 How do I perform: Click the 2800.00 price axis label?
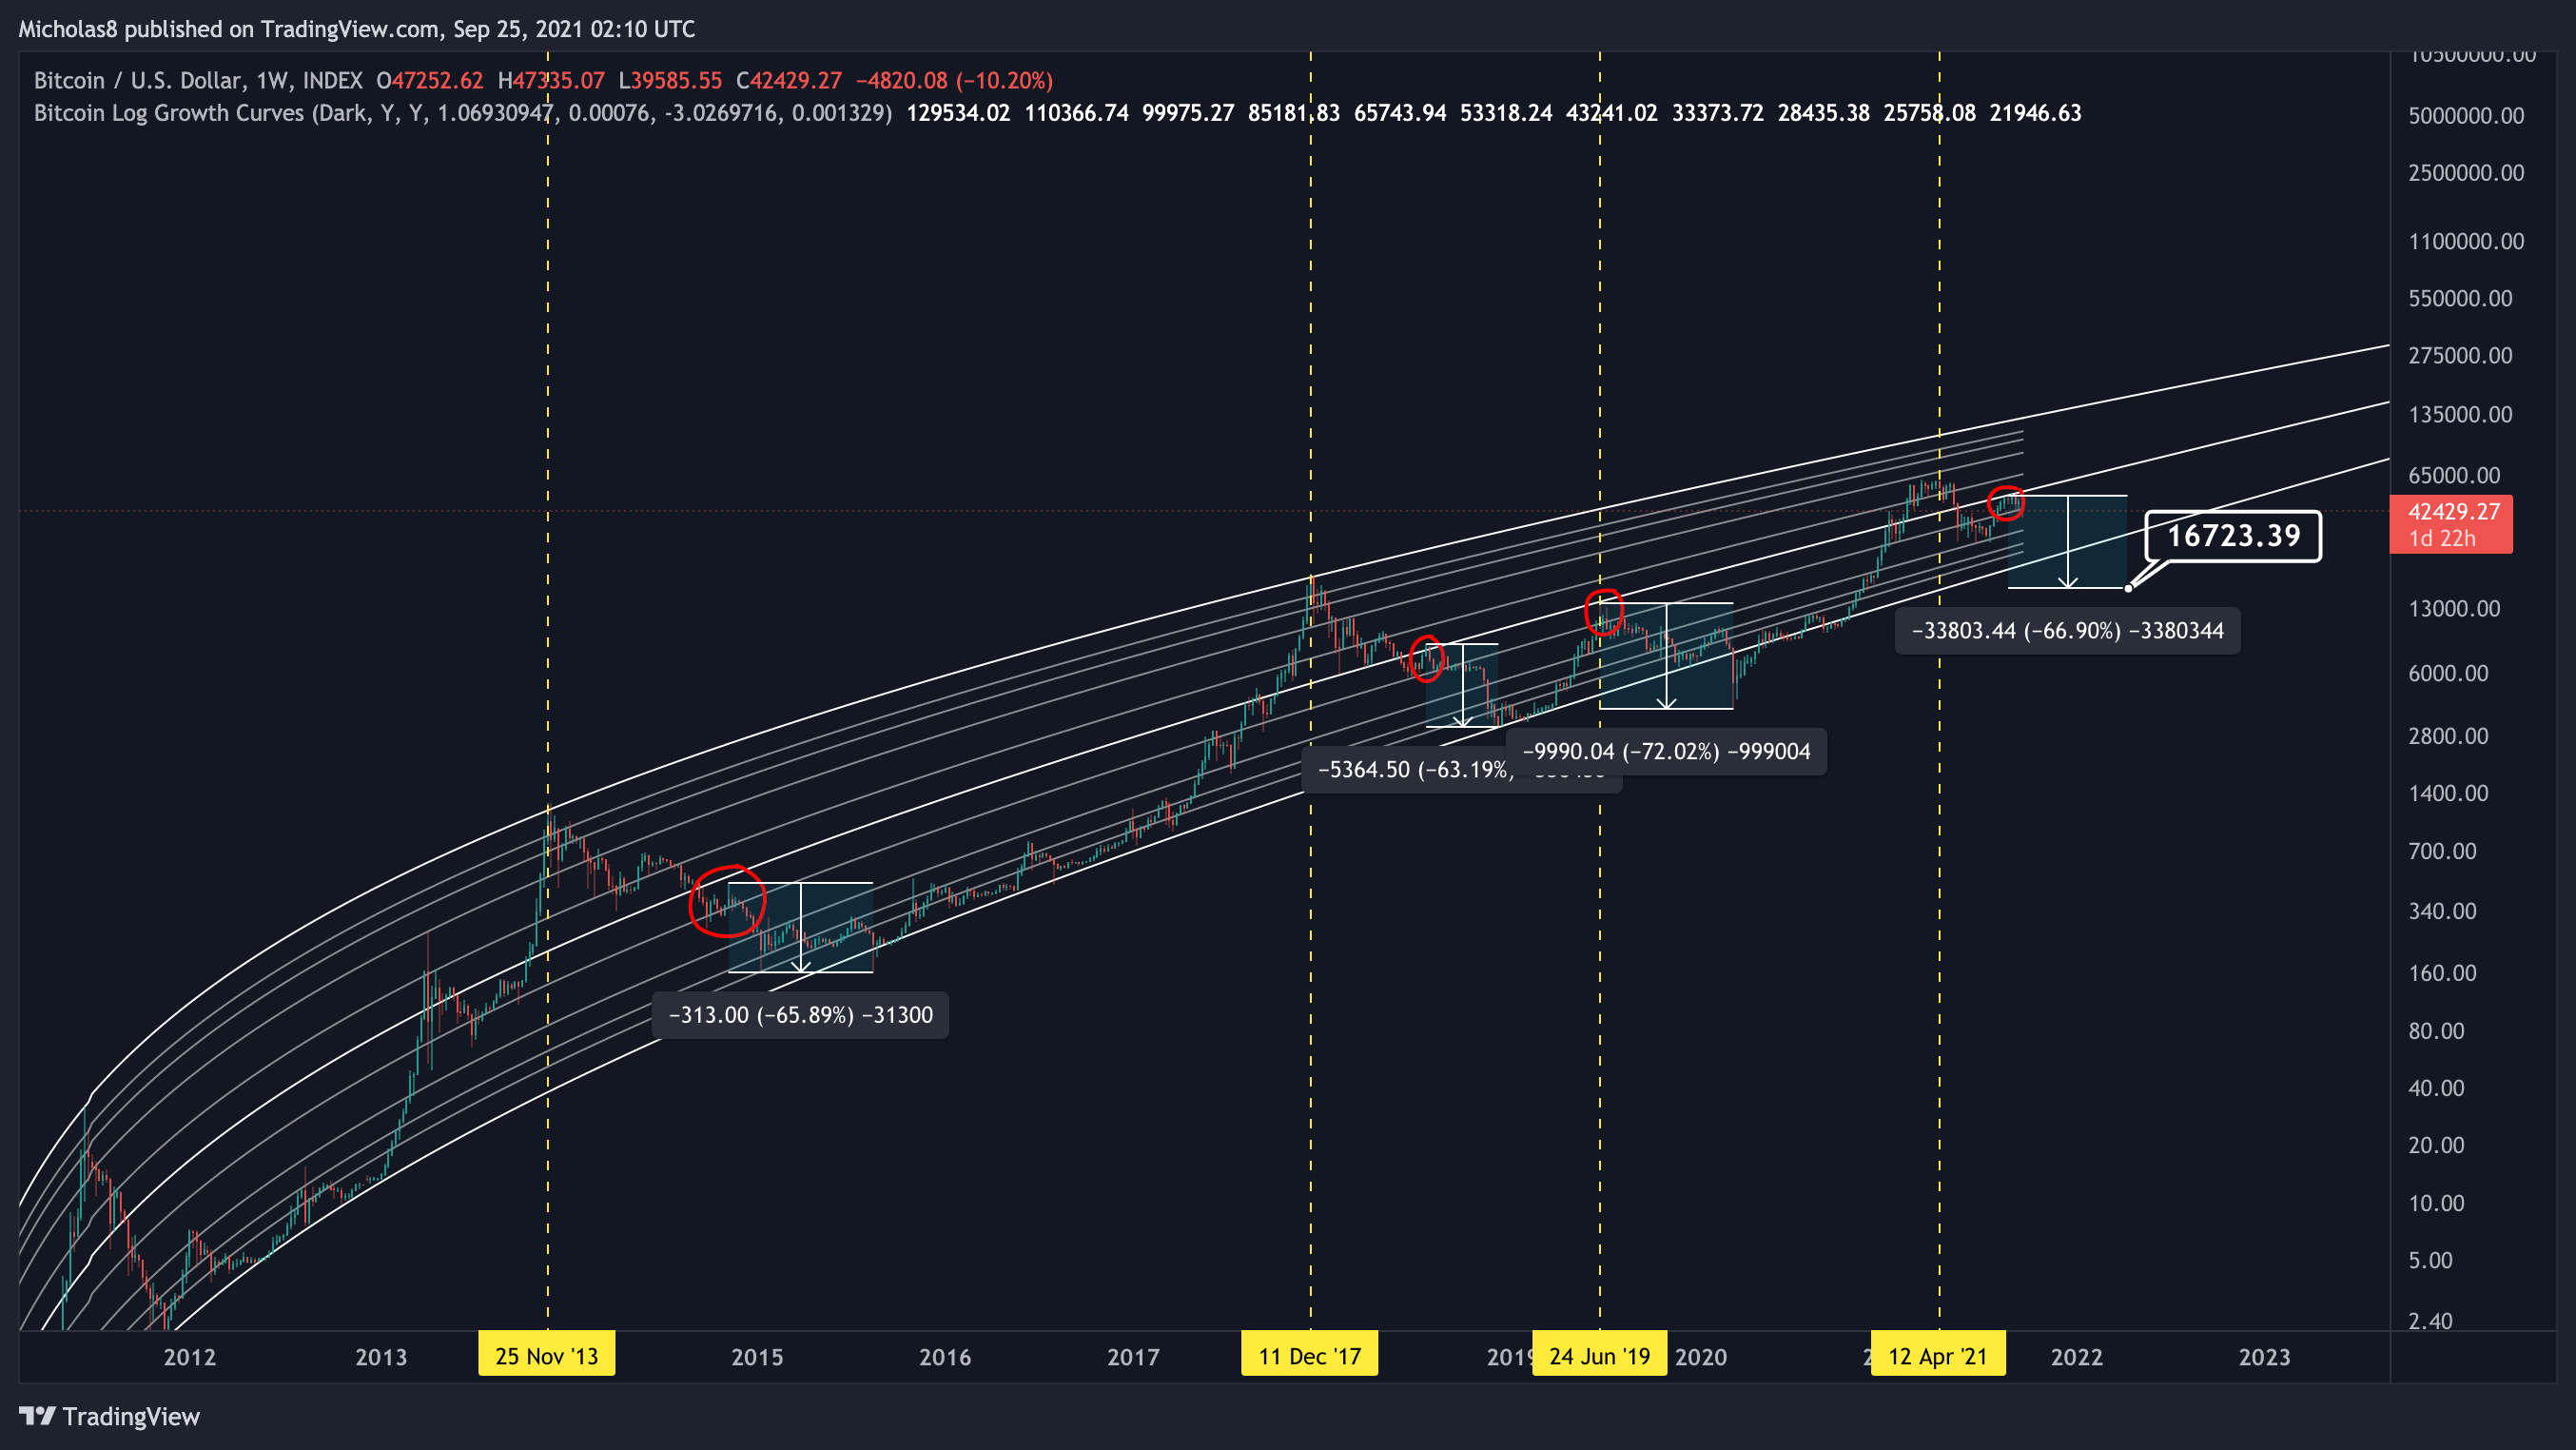pyautogui.click(x=2448, y=736)
